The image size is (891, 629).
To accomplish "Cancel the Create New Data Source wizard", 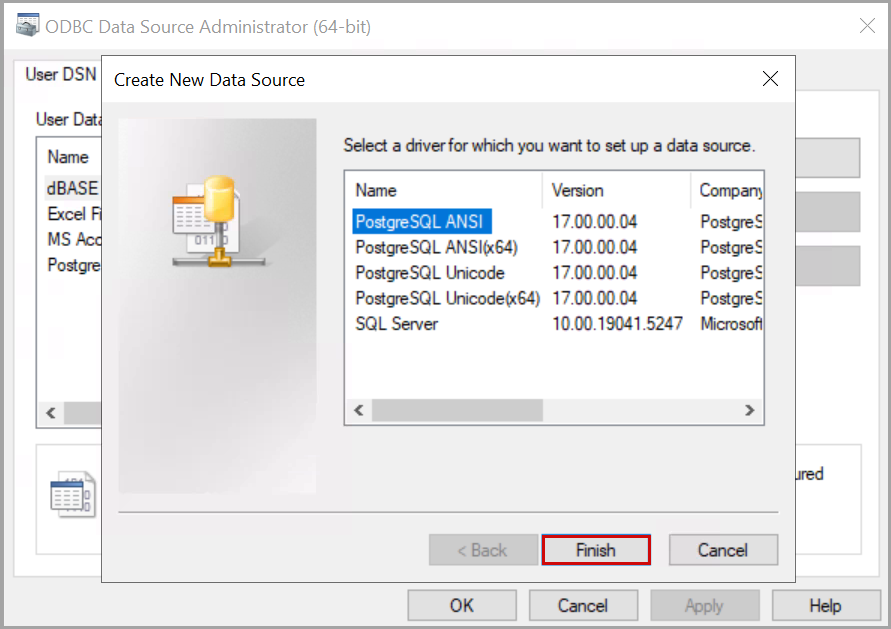I will click(722, 550).
